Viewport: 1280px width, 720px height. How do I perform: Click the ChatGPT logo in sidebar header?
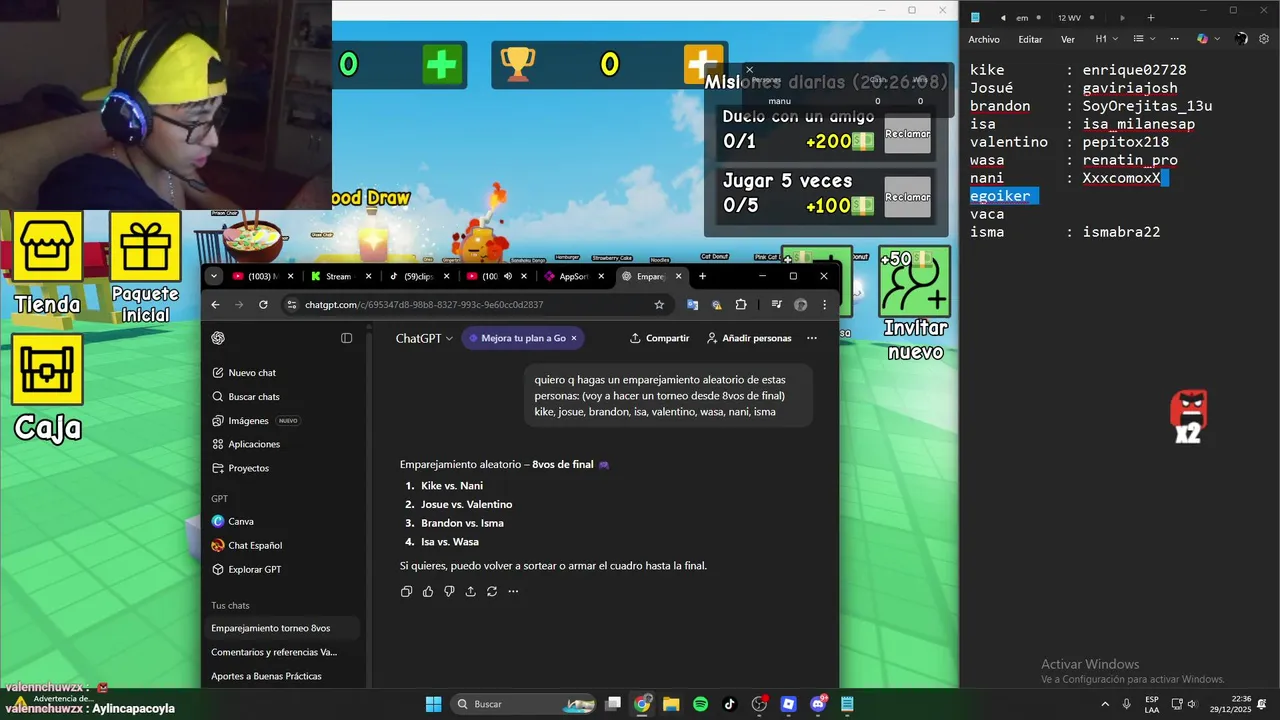click(x=218, y=338)
